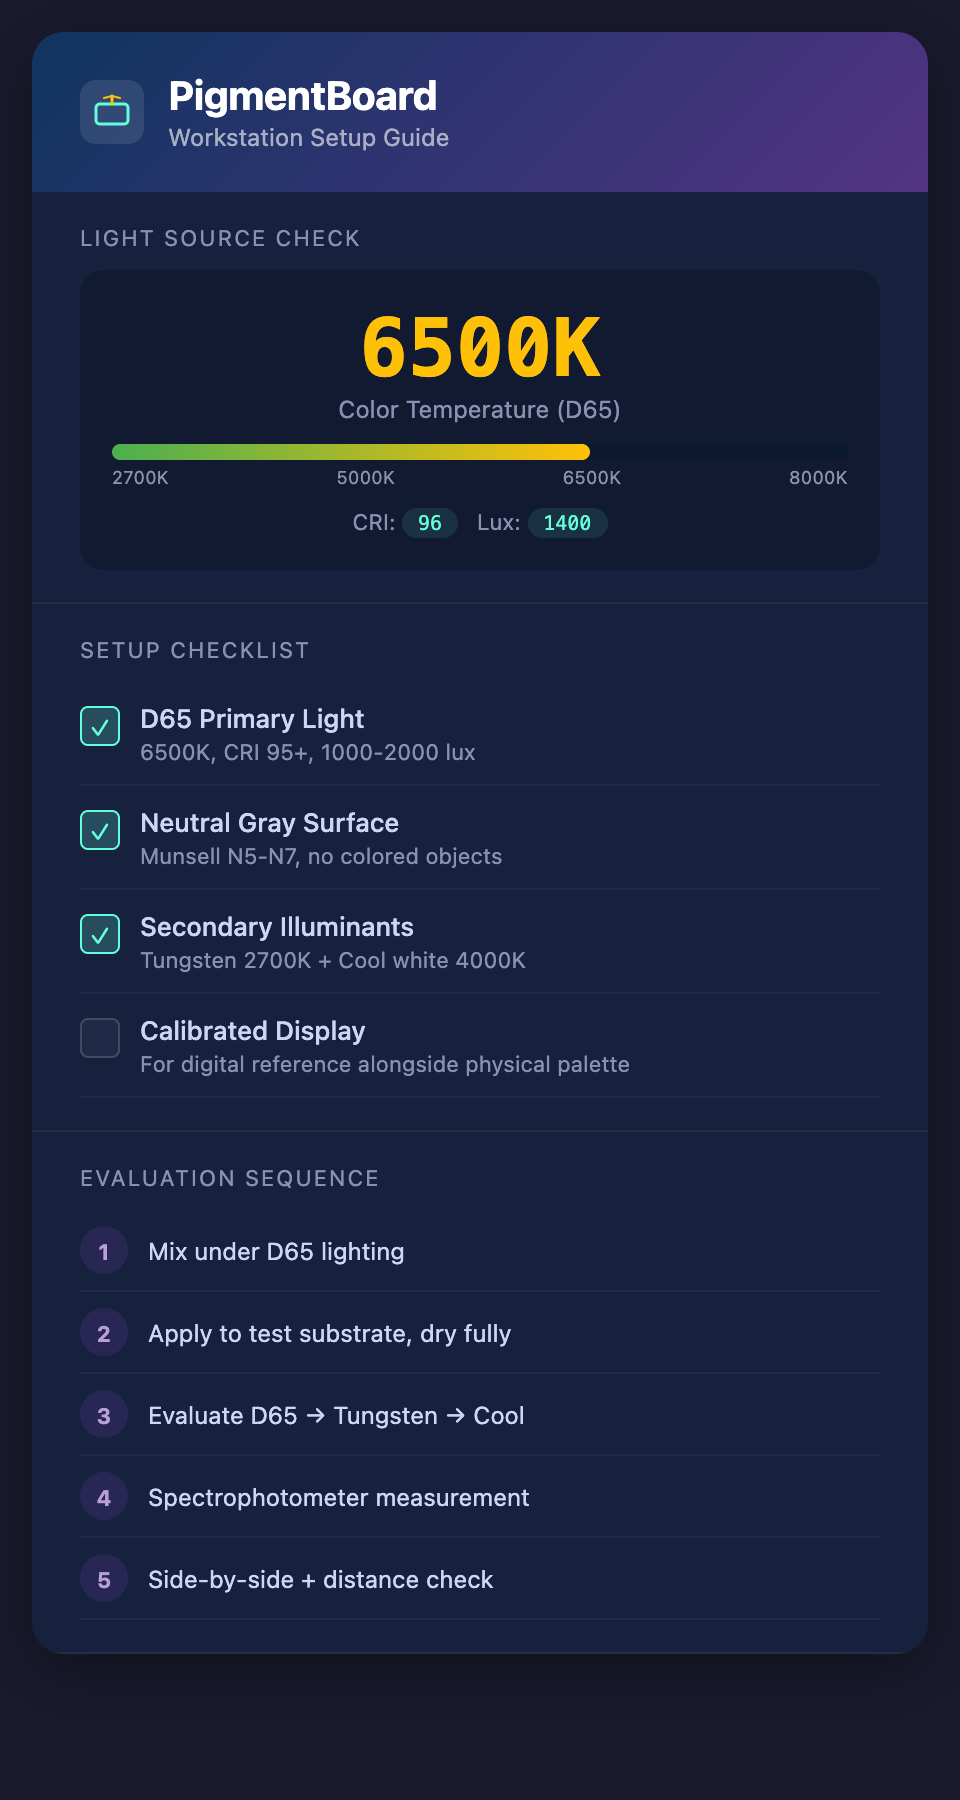The height and width of the screenshot is (1800, 960).
Task: Check the Calibrated Display checkbox
Action: [100, 1038]
